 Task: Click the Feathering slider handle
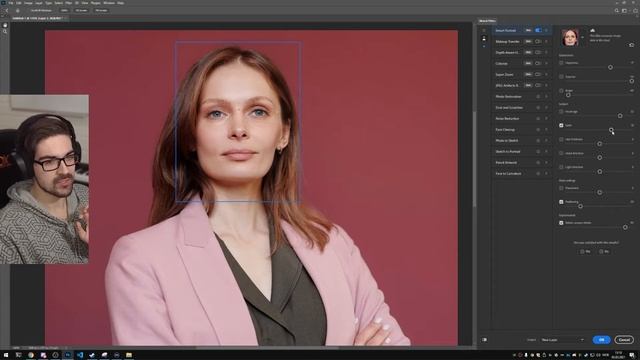tap(580, 207)
